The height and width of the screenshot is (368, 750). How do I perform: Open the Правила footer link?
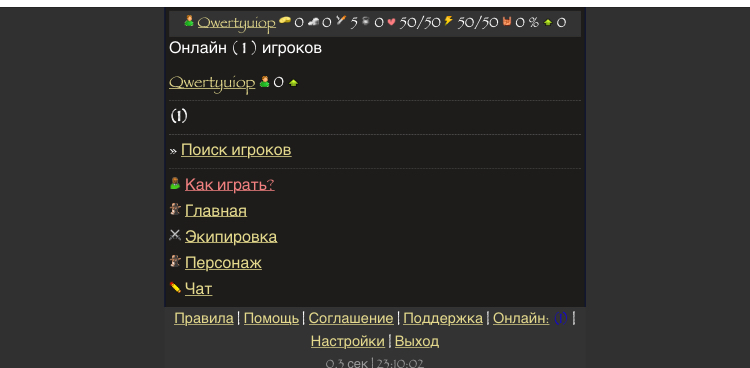tap(204, 318)
